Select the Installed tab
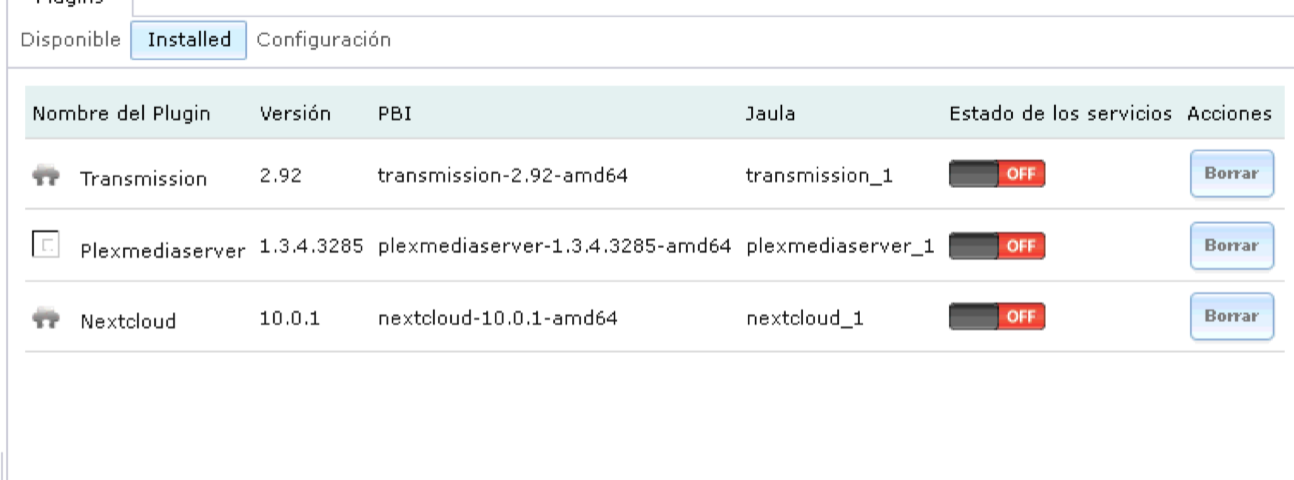Screen dimensions: 1294x480 pyautogui.click(x=189, y=40)
